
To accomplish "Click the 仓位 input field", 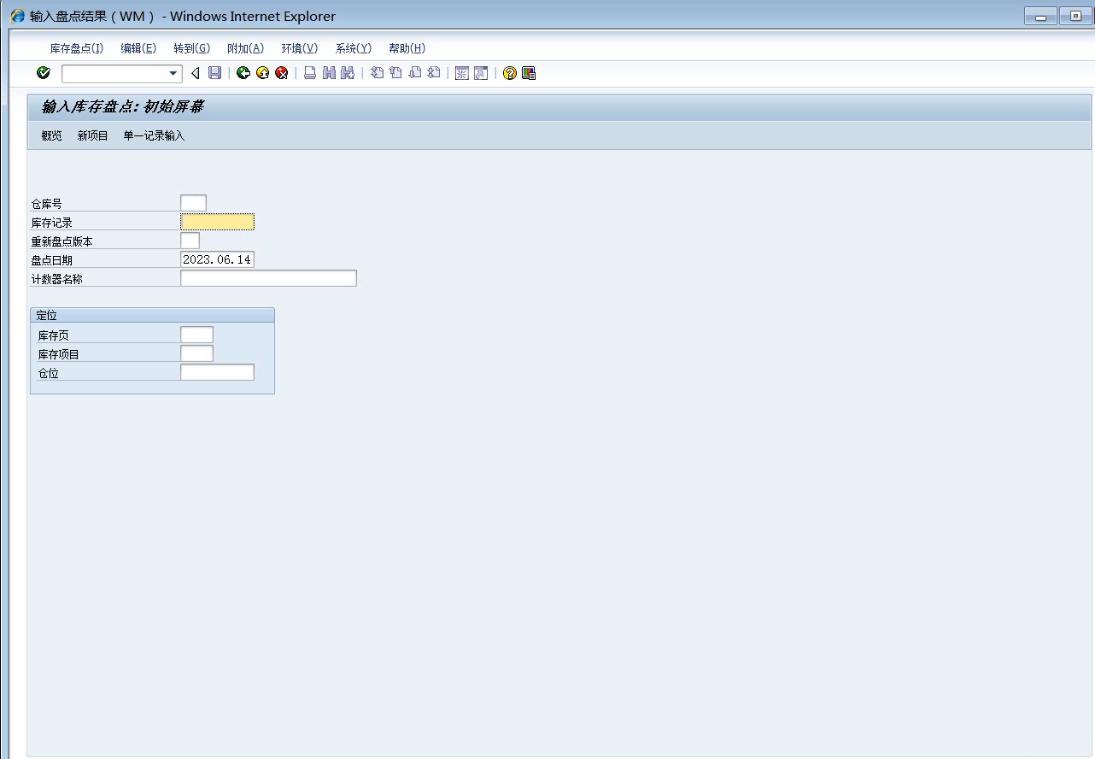I will [217, 372].
